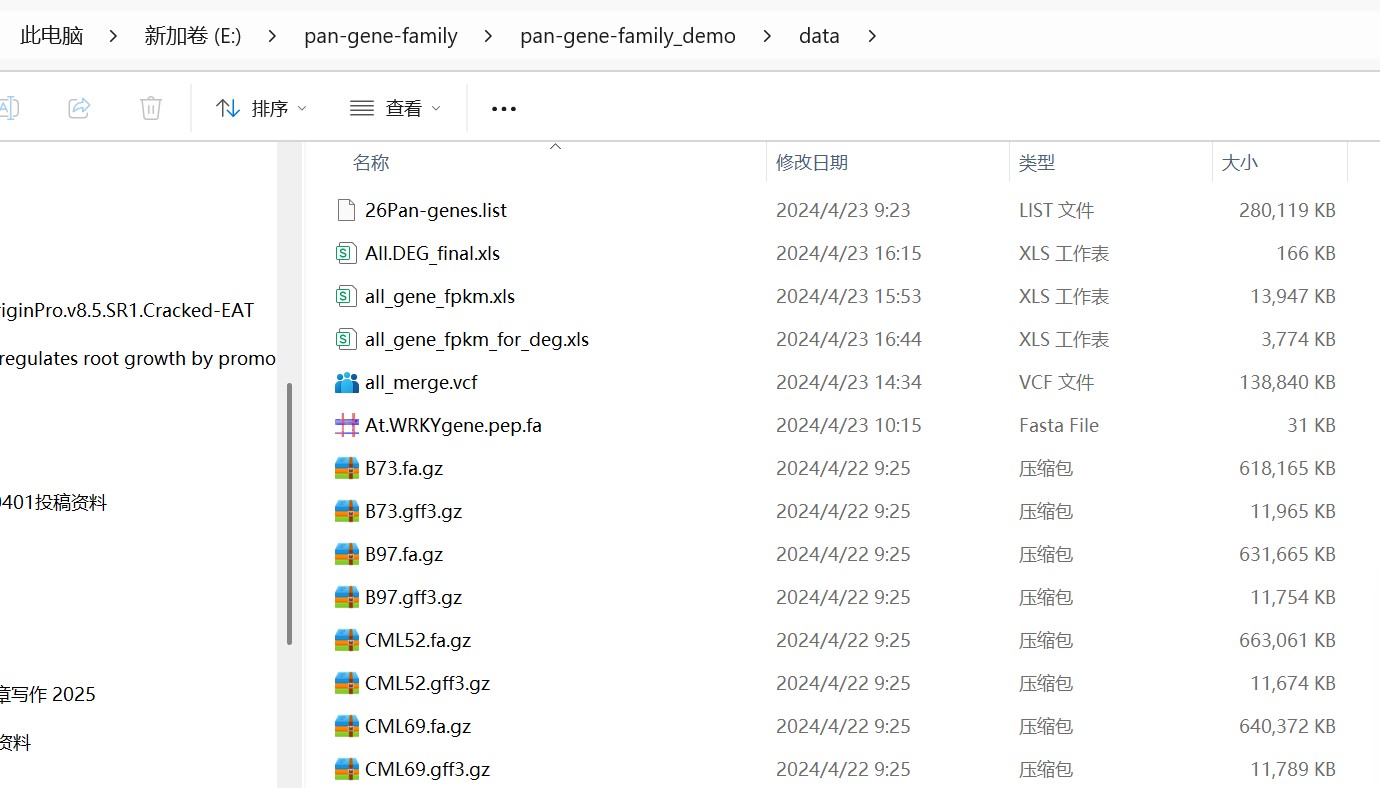Click the share icon in the toolbar

79,107
